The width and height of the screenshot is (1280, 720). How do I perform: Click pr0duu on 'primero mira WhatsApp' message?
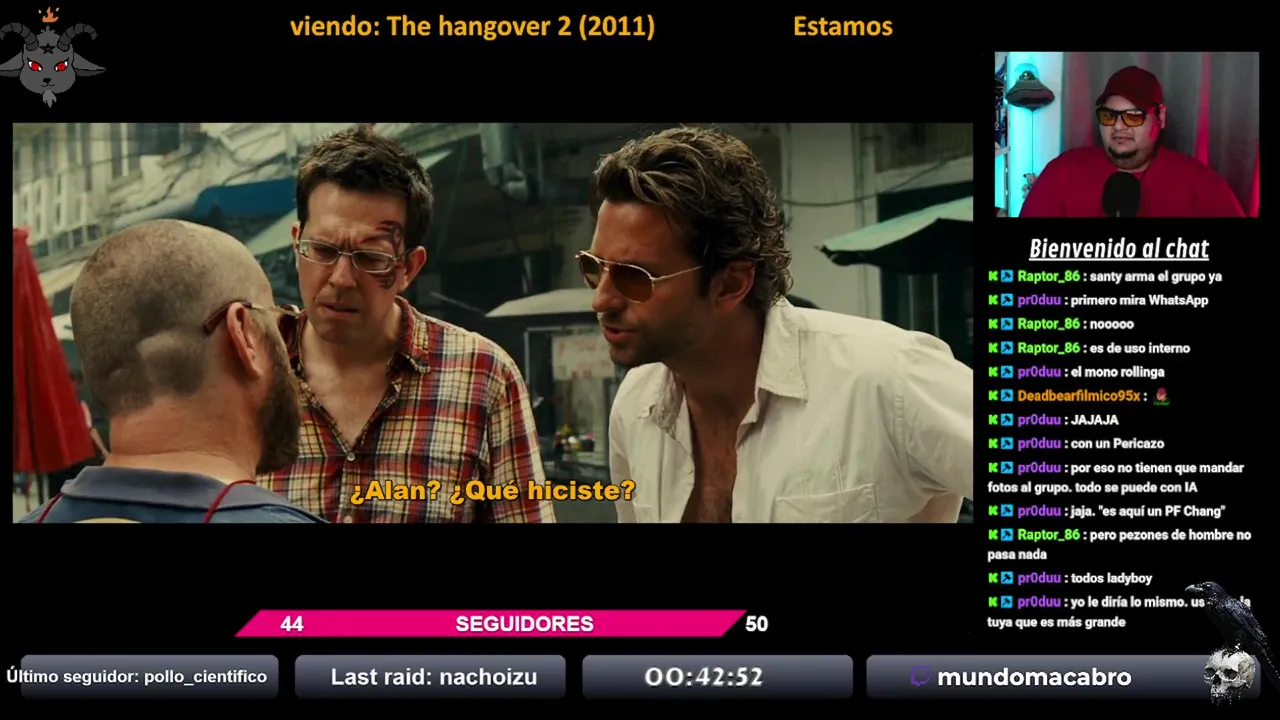[1039, 300]
